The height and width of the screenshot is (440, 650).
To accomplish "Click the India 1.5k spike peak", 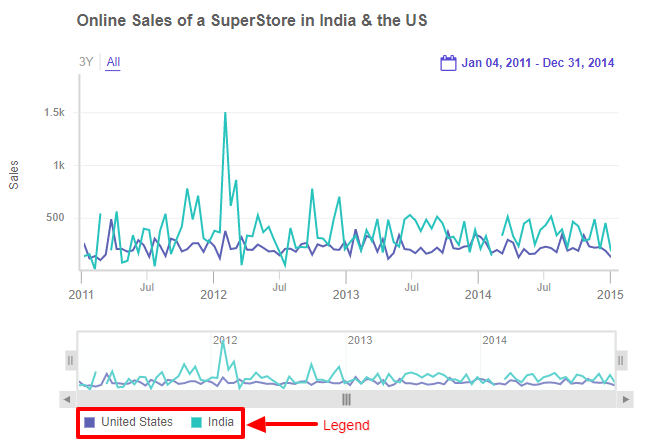I will (225, 113).
